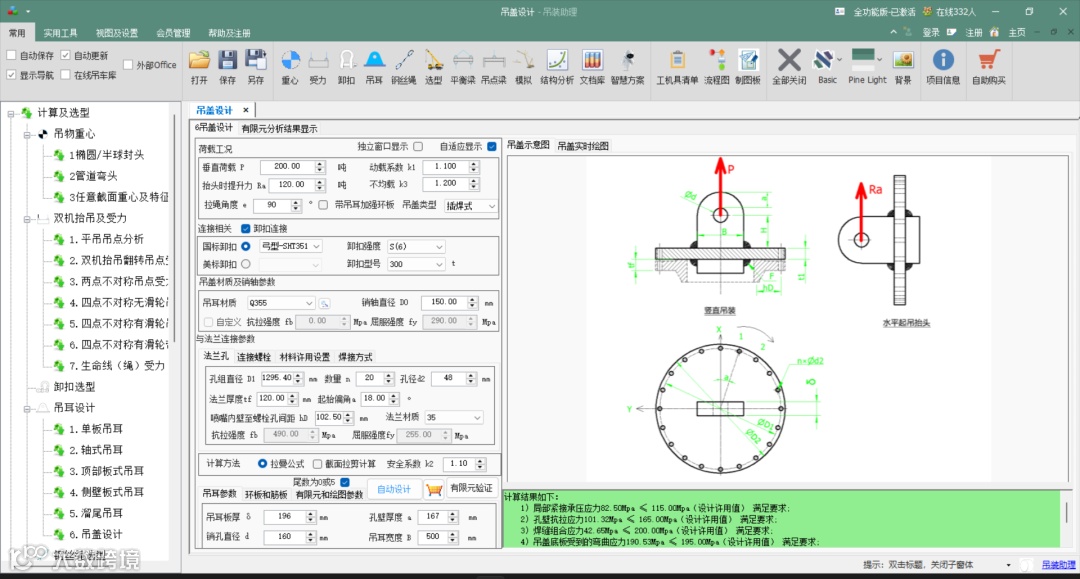Click the 登录 login link
Screen dimensions: 1080x579
pyautogui.click(x=931, y=32)
